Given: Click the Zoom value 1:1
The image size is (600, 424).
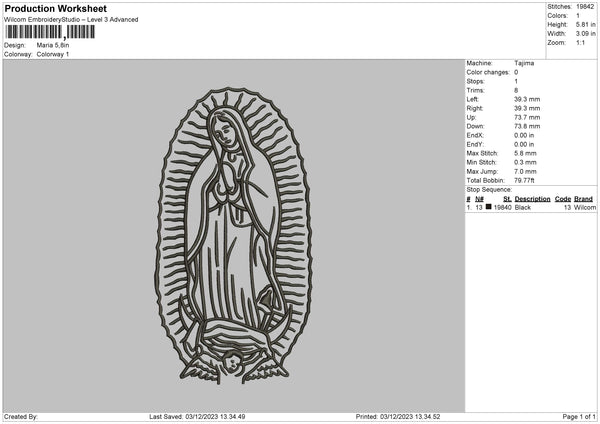Looking at the screenshot, I should pos(580,42).
